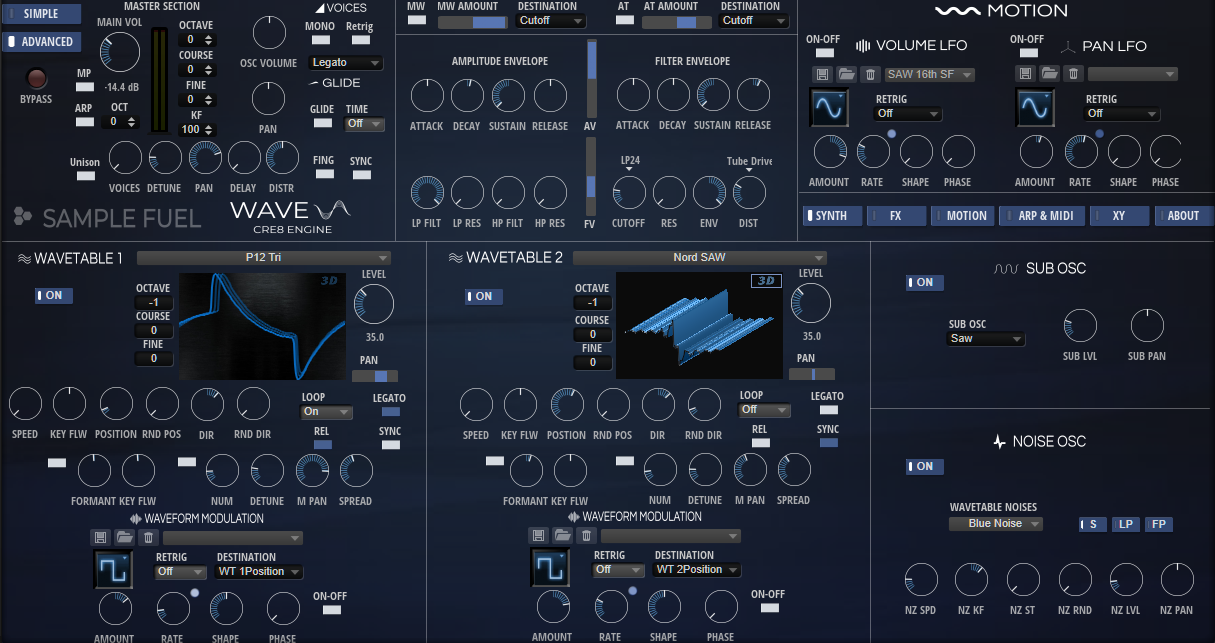The height and width of the screenshot is (643, 1215).
Task: Open Volume LFO preset folder
Action: [846, 74]
